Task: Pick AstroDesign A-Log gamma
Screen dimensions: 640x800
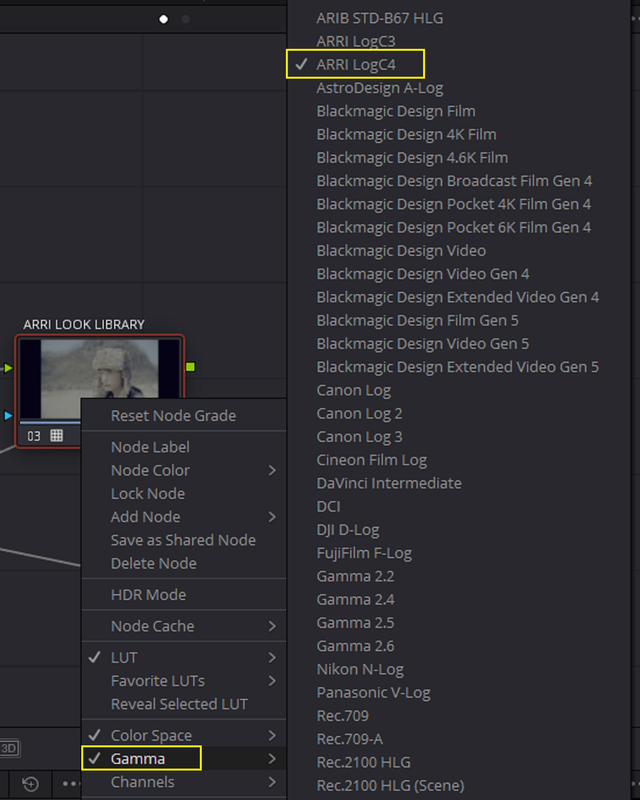Action: (380, 88)
